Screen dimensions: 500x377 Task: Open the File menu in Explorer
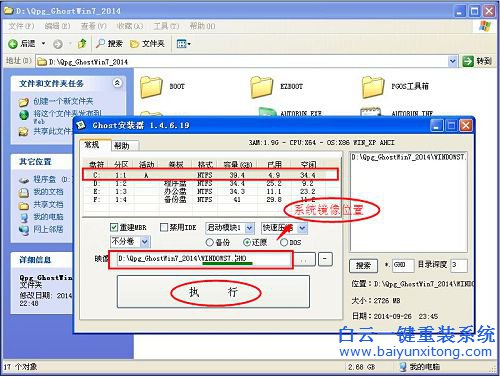click(x=21, y=26)
